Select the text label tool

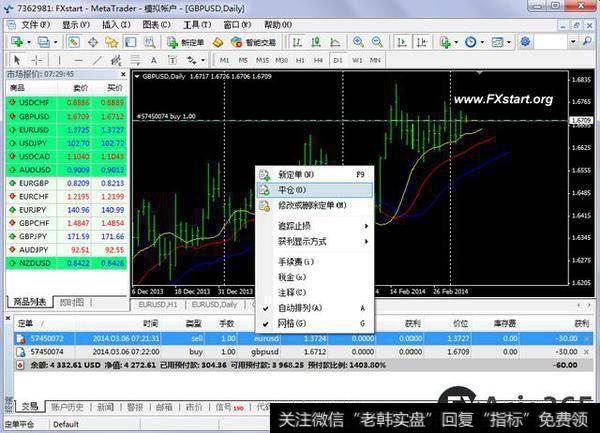pyautogui.click(x=172, y=60)
